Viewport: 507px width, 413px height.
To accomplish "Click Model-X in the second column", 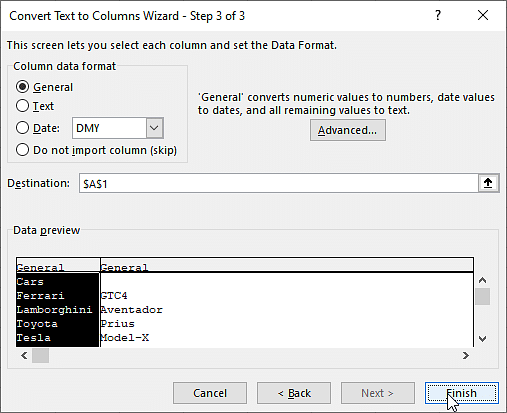I will click(125, 338).
